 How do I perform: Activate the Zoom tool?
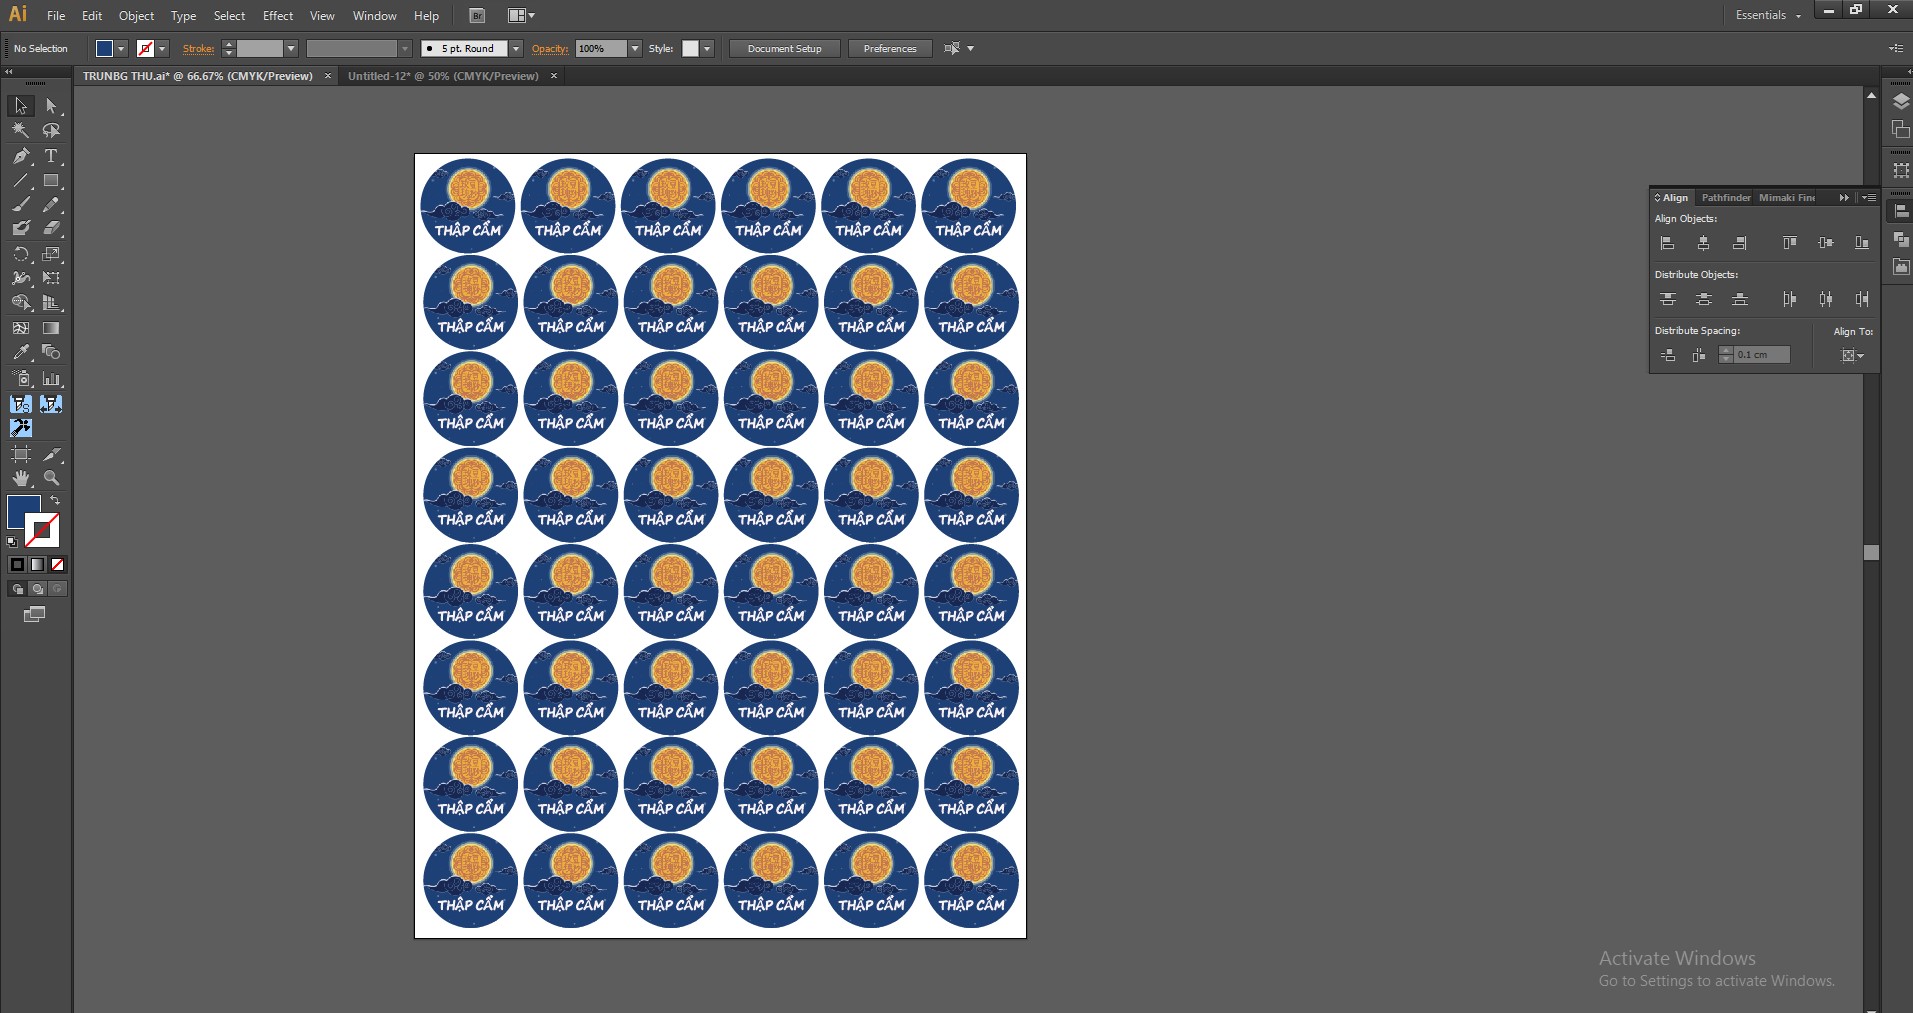pos(51,478)
